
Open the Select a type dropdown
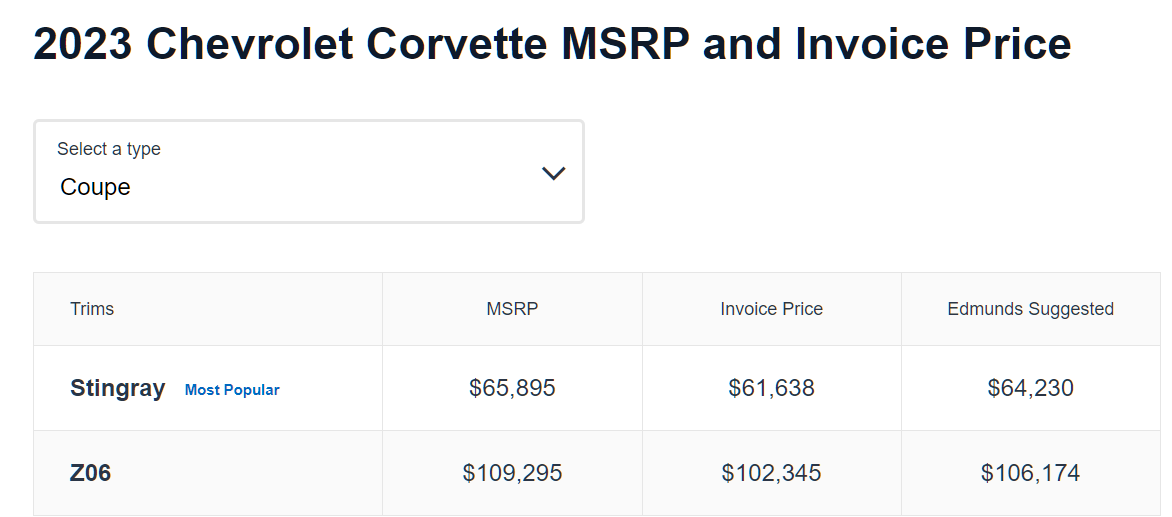click(x=309, y=171)
